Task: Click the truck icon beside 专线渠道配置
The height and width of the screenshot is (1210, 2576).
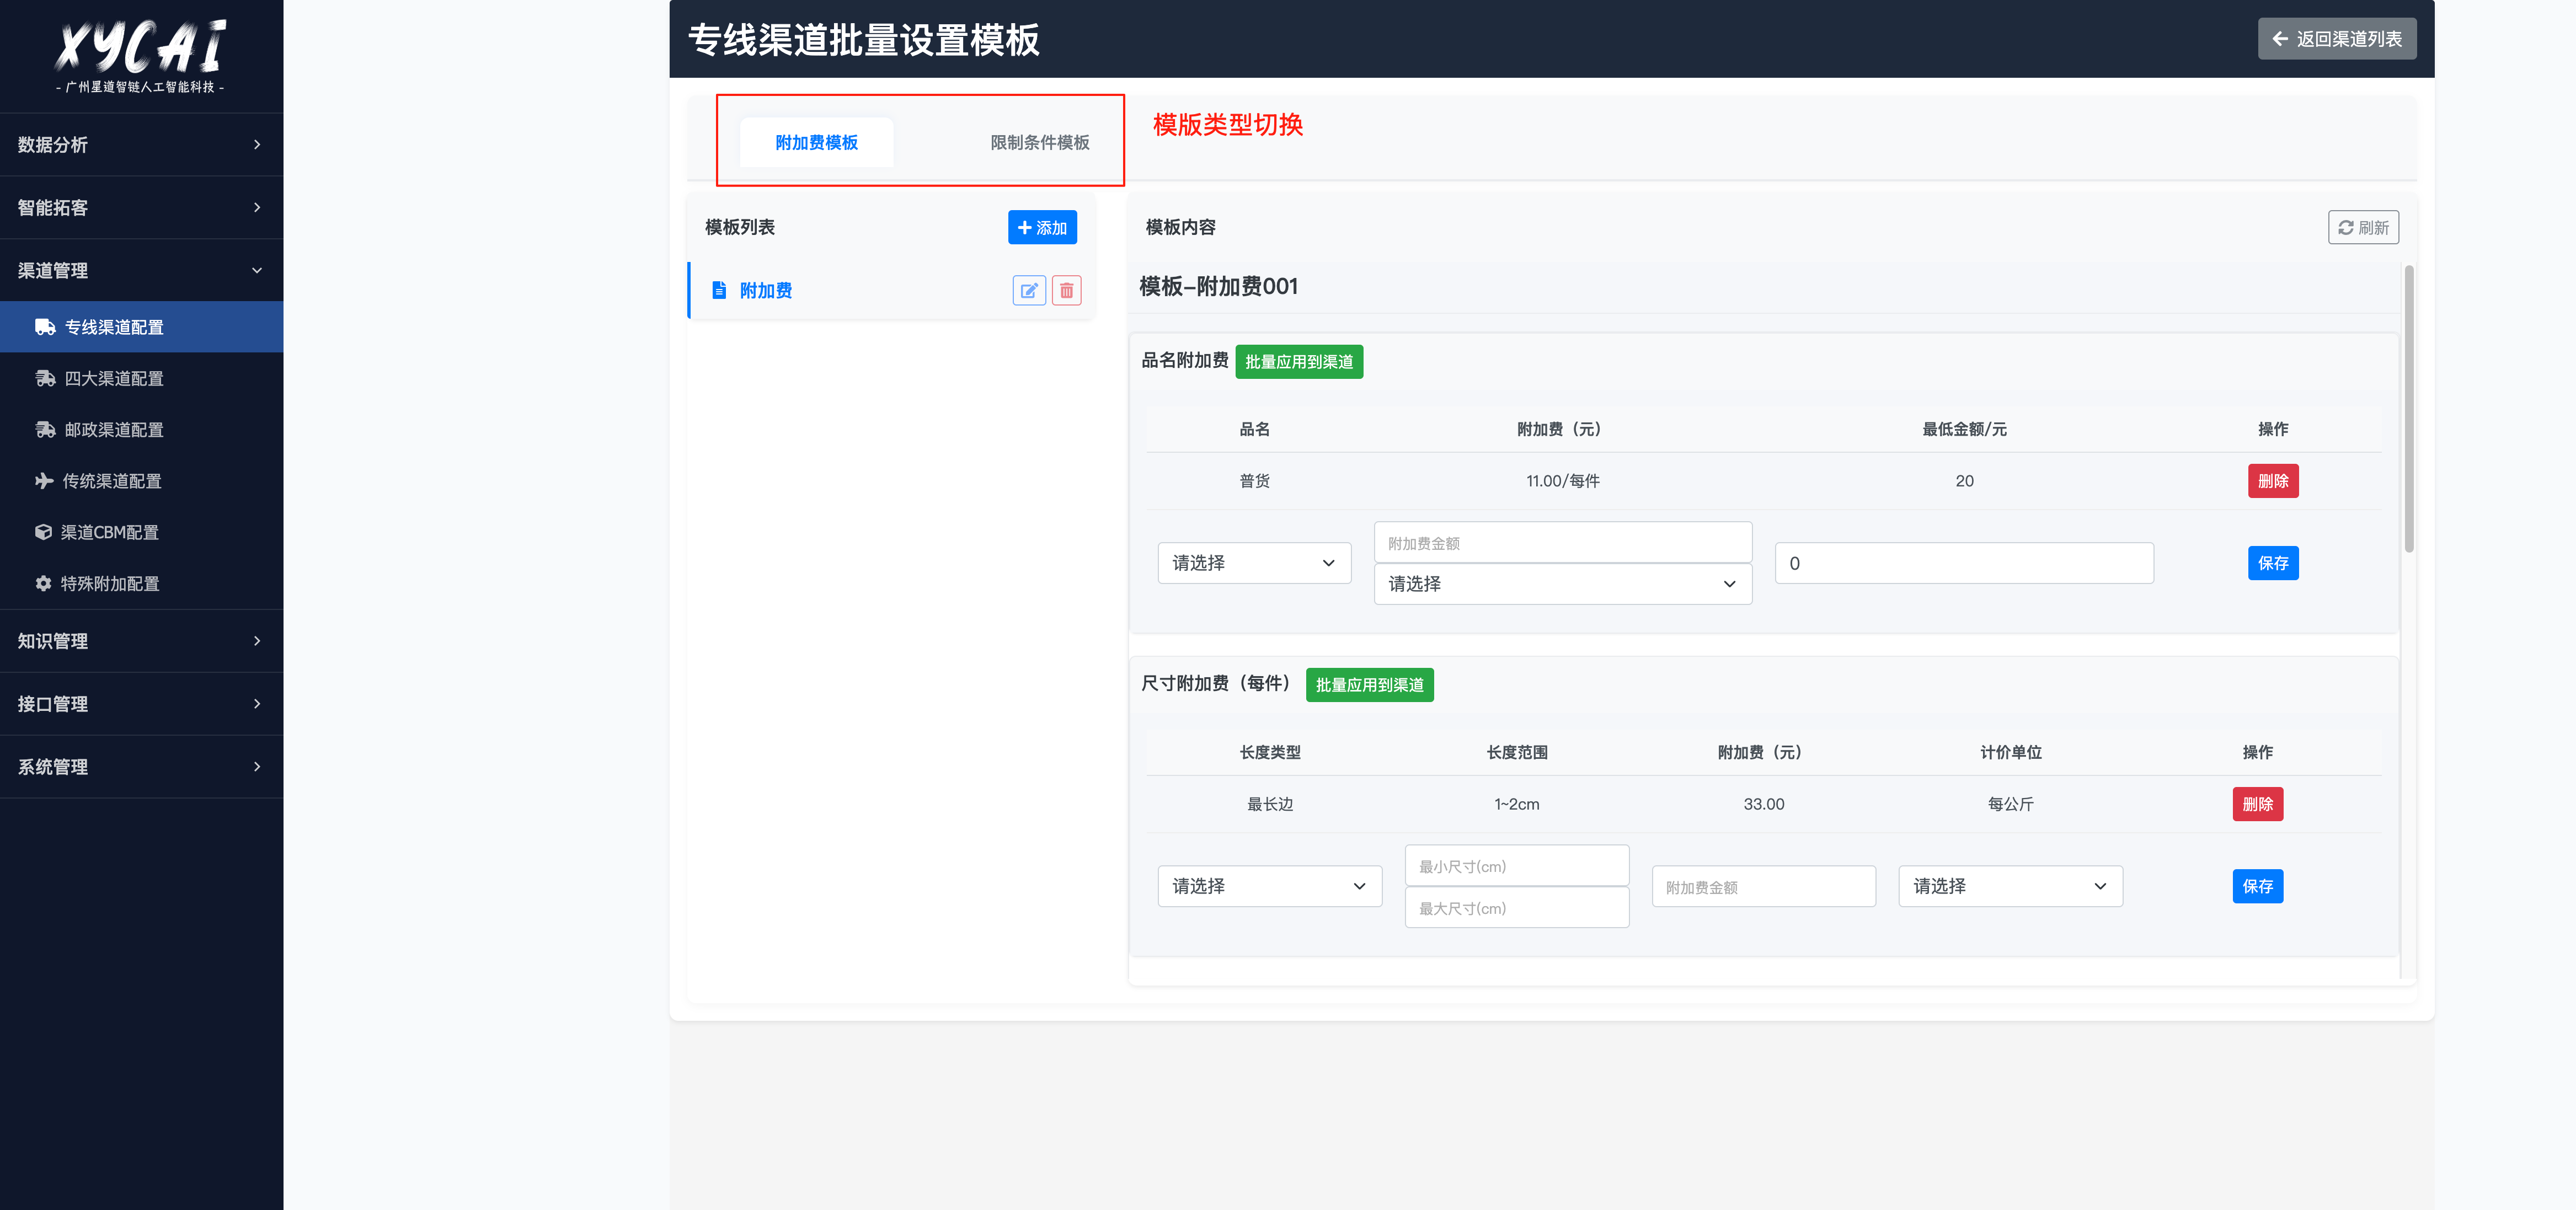Action: pyautogui.click(x=45, y=327)
